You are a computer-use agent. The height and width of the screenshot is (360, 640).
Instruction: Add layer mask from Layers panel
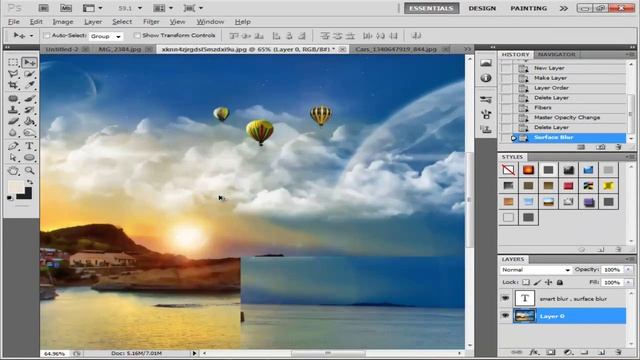551,352
